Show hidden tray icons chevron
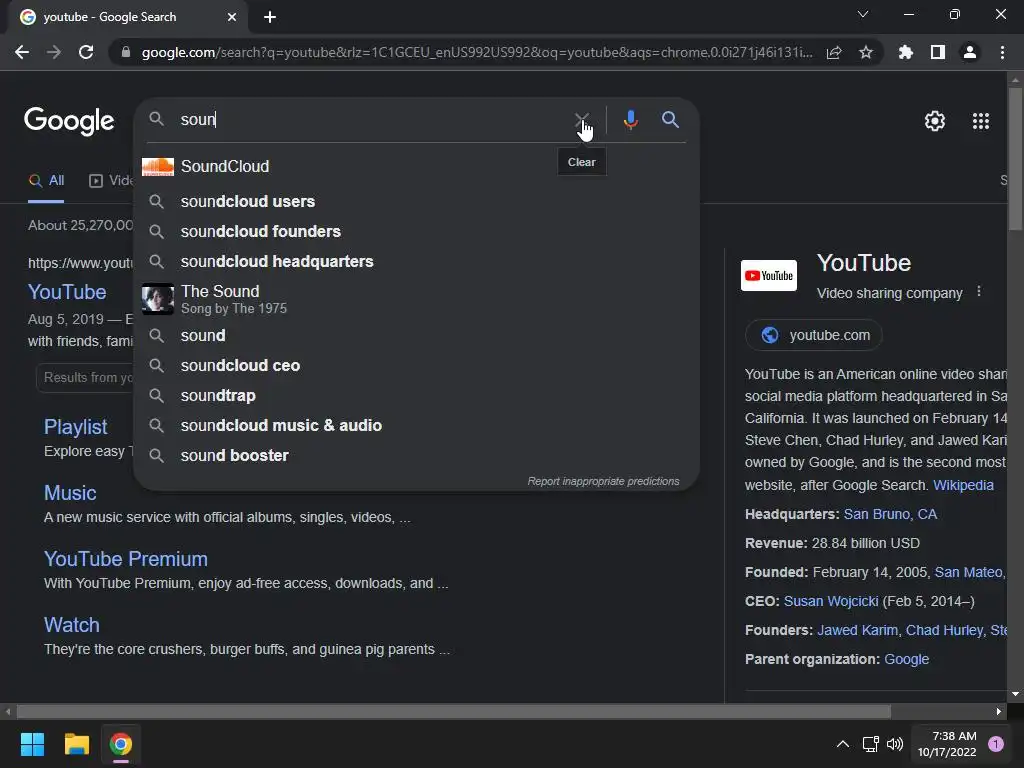Viewport: 1024px width, 768px height. [x=843, y=744]
